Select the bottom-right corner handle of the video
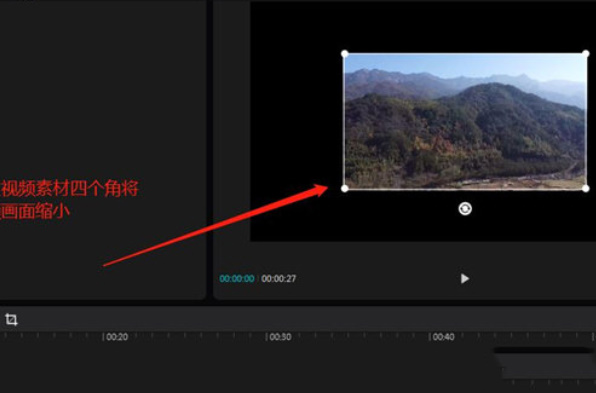Image resolution: width=596 pixels, height=393 pixels. [x=586, y=188]
